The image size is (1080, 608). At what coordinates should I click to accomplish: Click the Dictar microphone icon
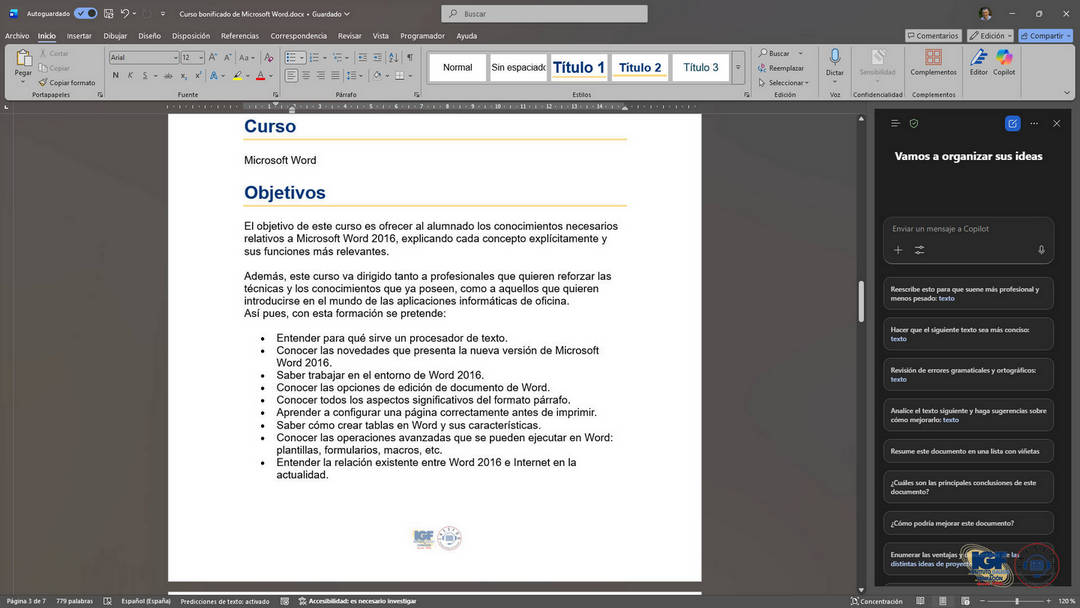(x=834, y=59)
